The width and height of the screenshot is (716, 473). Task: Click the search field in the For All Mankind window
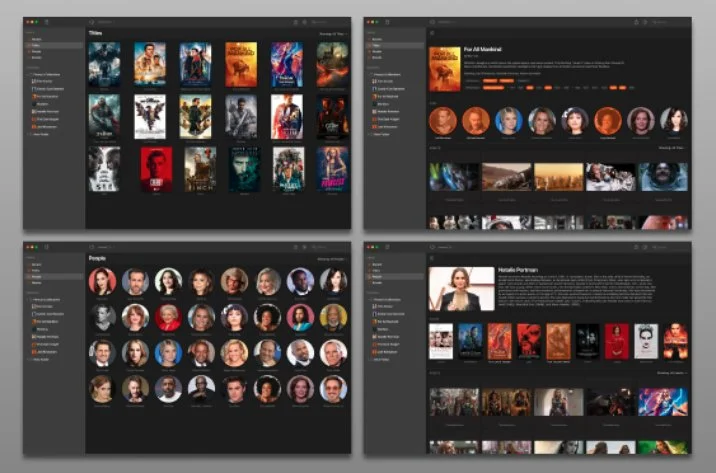[669, 22]
